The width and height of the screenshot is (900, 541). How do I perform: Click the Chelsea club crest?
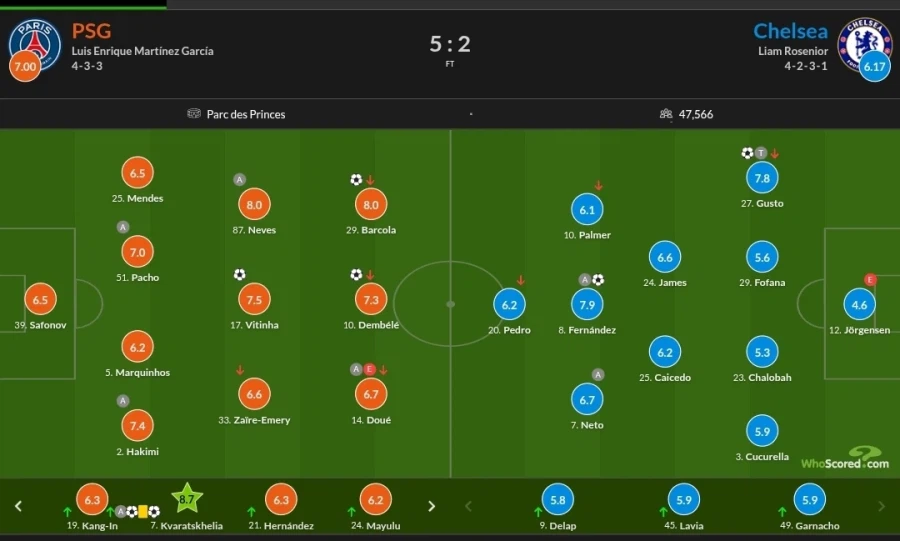click(864, 41)
